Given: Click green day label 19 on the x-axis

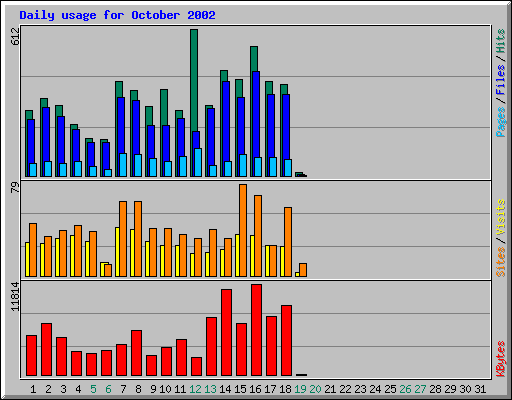Looking at the screenshot, I should [x=300, y=389].
